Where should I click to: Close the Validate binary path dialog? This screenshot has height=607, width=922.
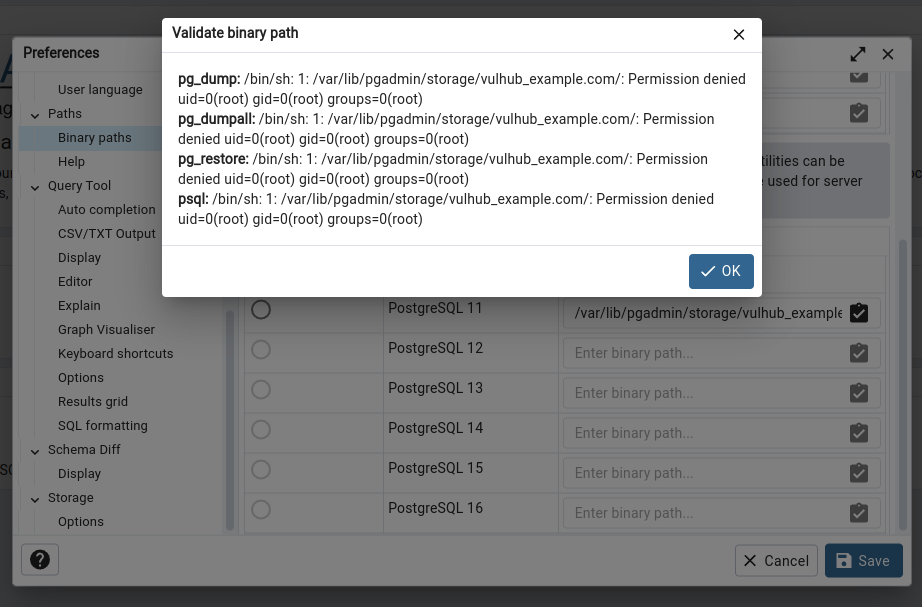pos(739,35)
